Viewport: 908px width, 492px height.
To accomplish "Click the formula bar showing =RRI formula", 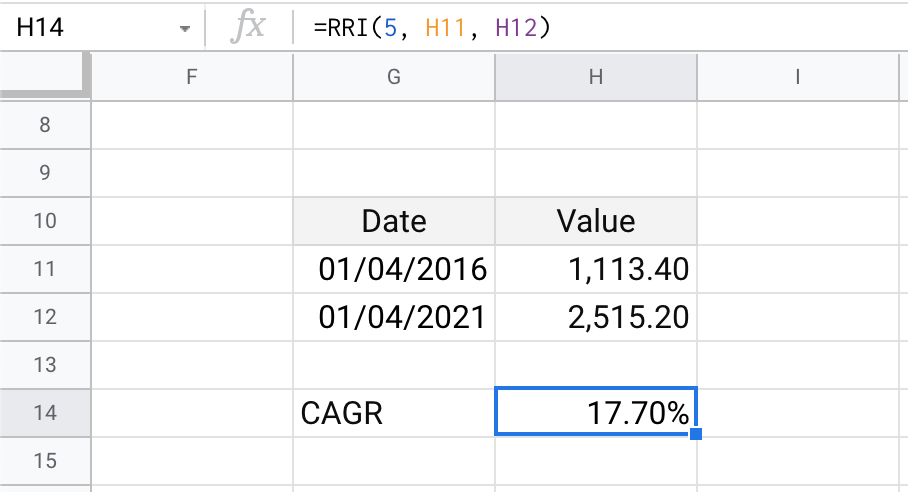I will pos(601,27).
